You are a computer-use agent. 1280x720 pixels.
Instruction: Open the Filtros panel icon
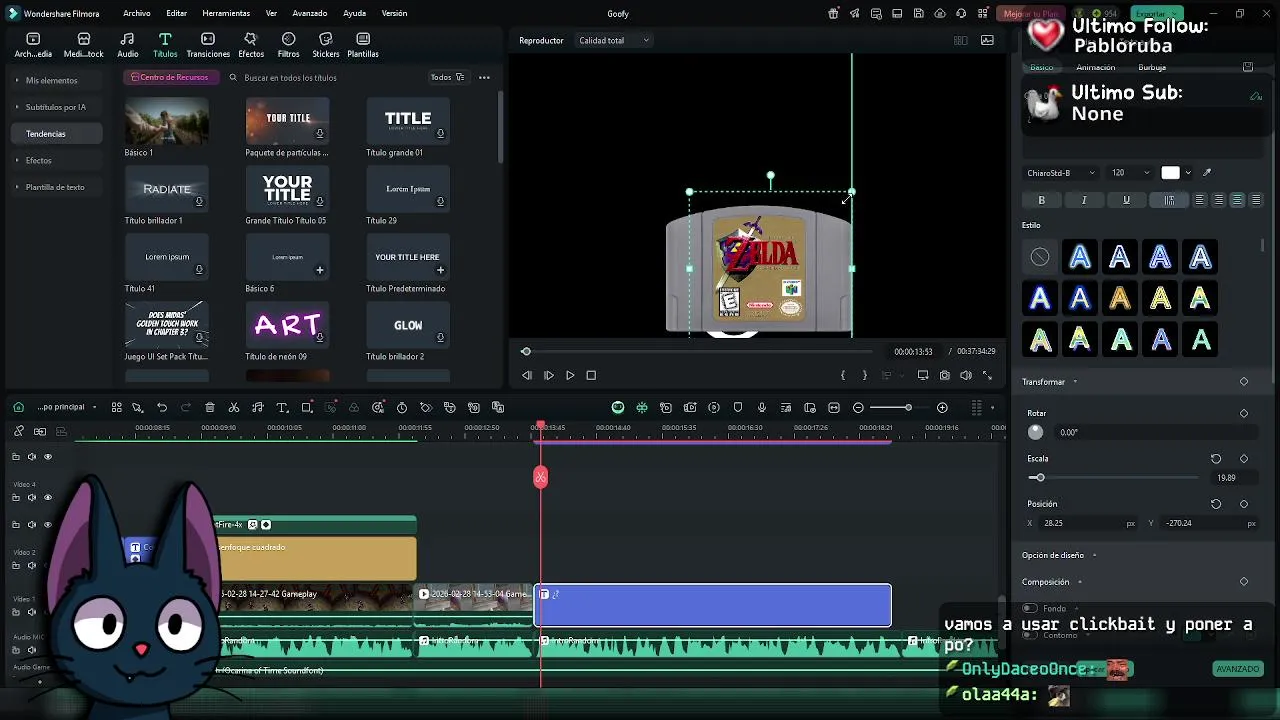[288, 39]
